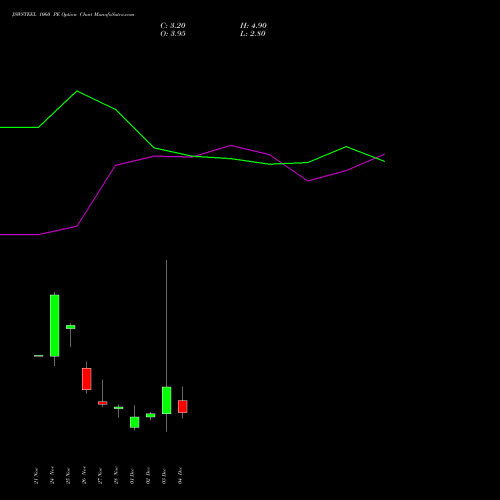Screen dimensions: 500x500
Task: Click the '25 Nov' date axis label
Action: point(68,476)
